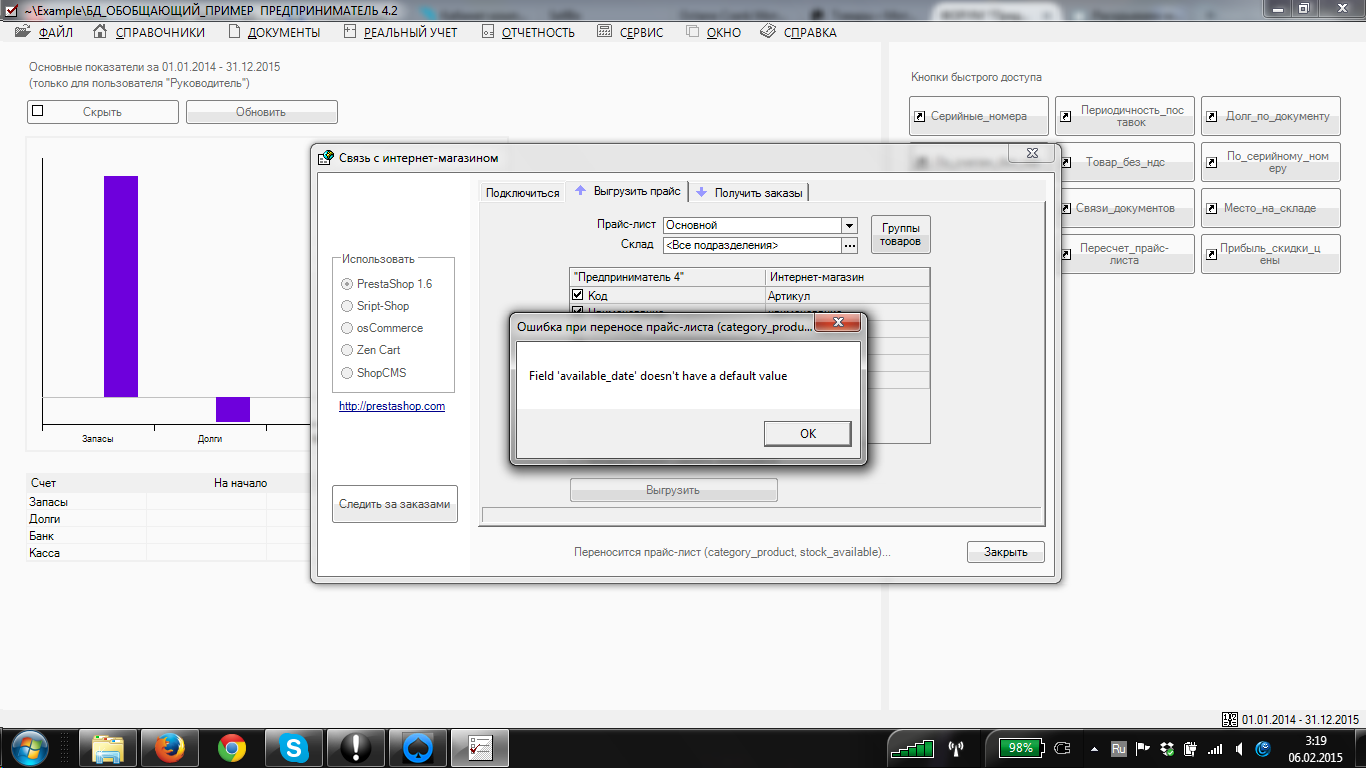Click the volume speaker tray icon
This screenshot has height=768, width=1366.
pyautogui.click(x=1239, y=748)
